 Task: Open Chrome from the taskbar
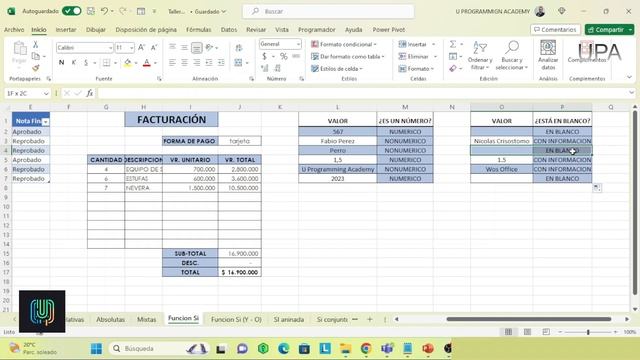click(366, 349)
